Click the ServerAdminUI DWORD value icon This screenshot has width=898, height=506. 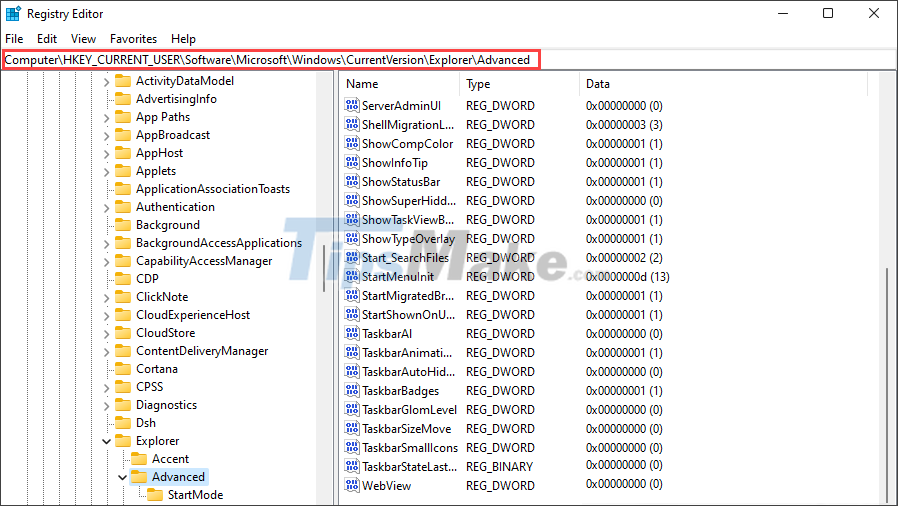352,105
